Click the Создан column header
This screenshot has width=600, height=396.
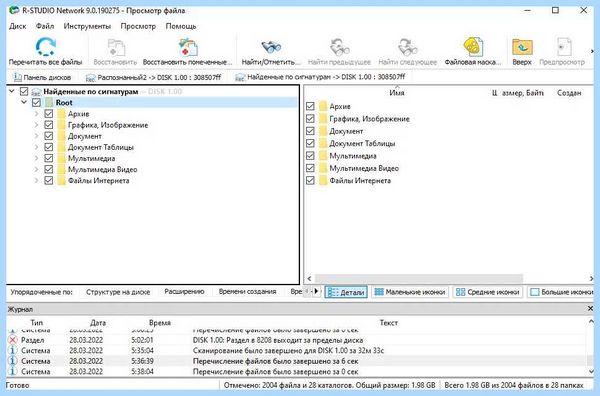pyautogui.click(x=569, y=93)
